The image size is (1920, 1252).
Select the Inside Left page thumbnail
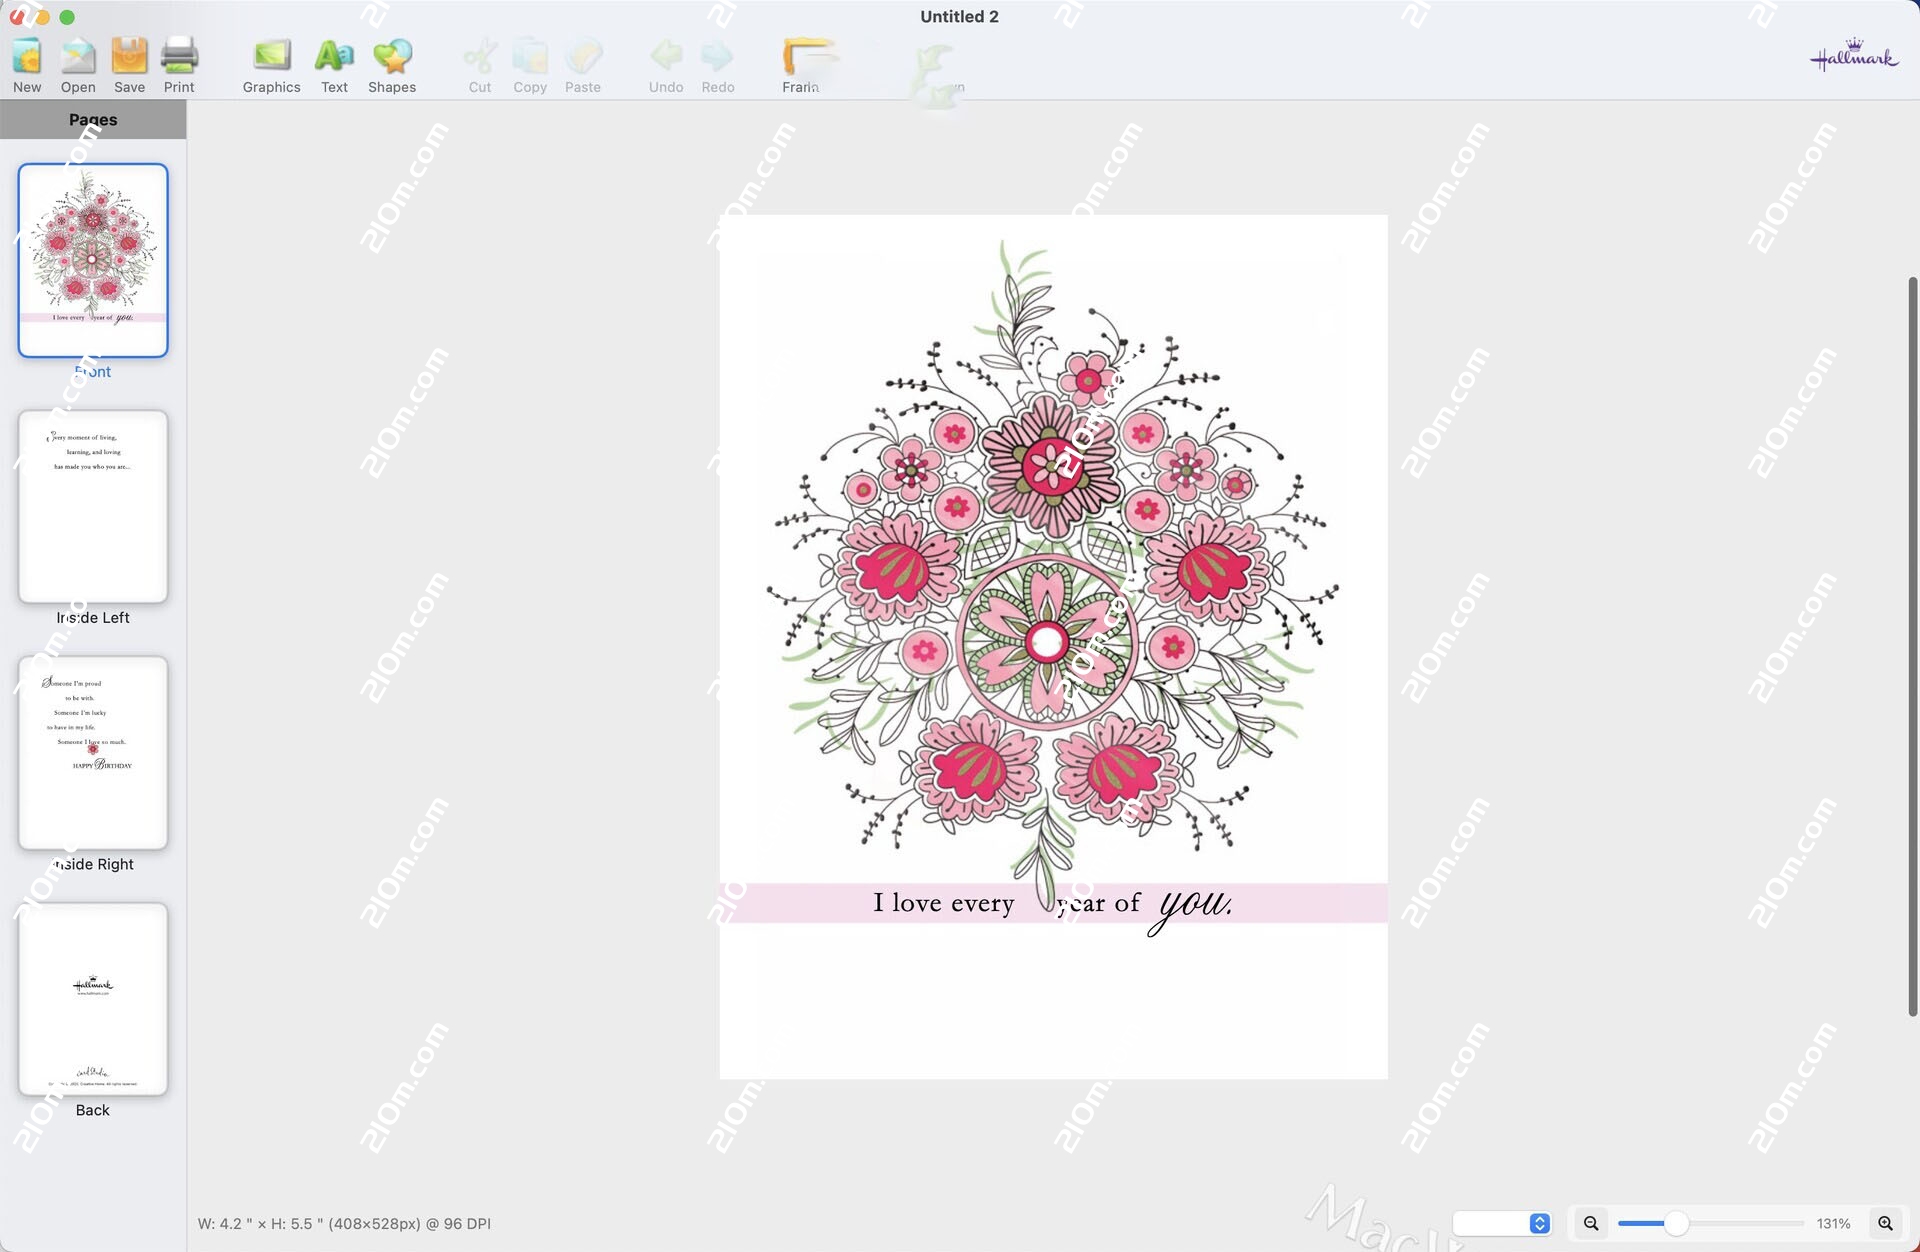[x=92, y=507]
